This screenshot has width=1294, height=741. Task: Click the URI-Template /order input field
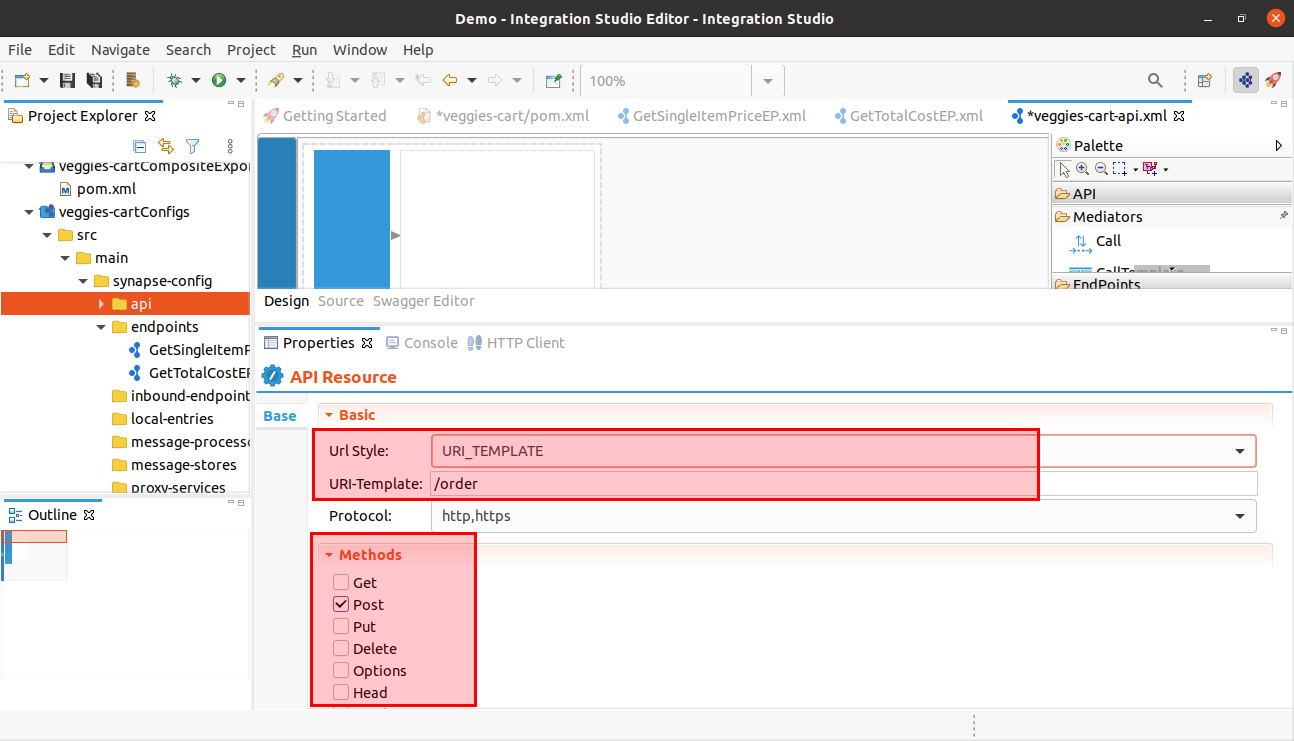(x=843, y=484)
